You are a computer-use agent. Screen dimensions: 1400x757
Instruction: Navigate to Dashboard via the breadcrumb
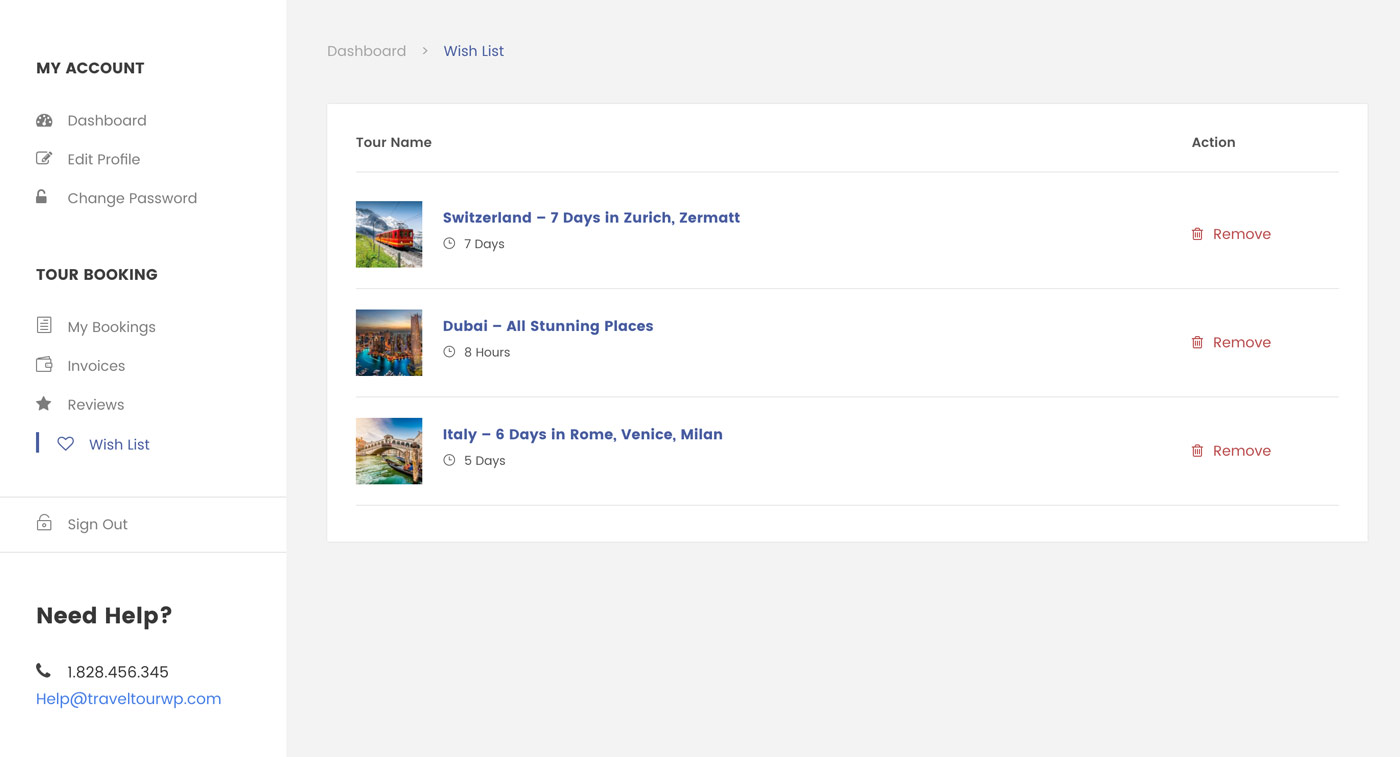click(366, 51)
